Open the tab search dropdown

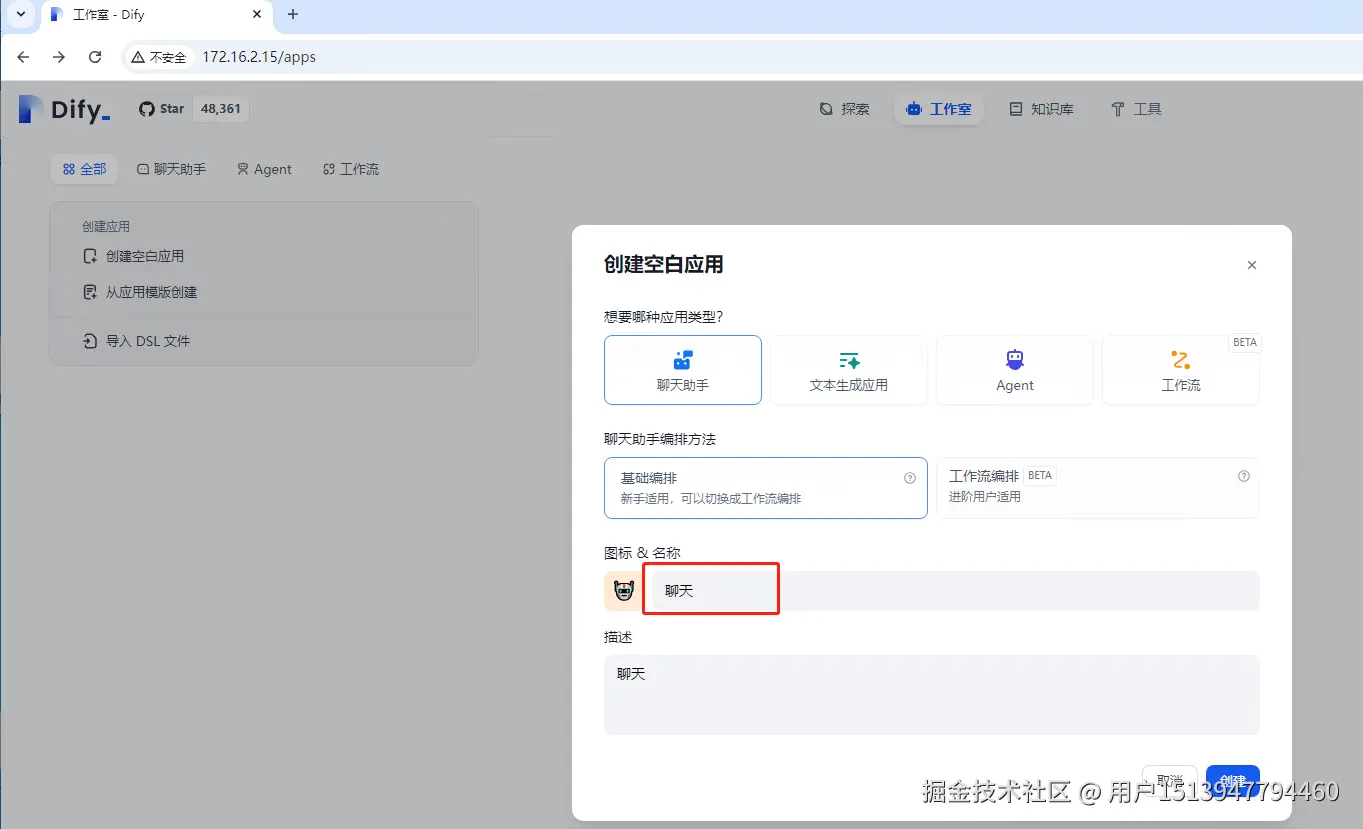(21, 14)
